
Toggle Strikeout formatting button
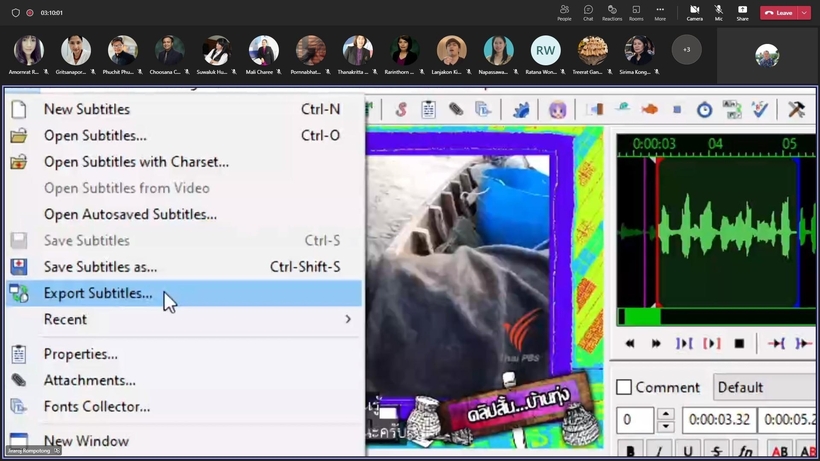pos(716,451)
